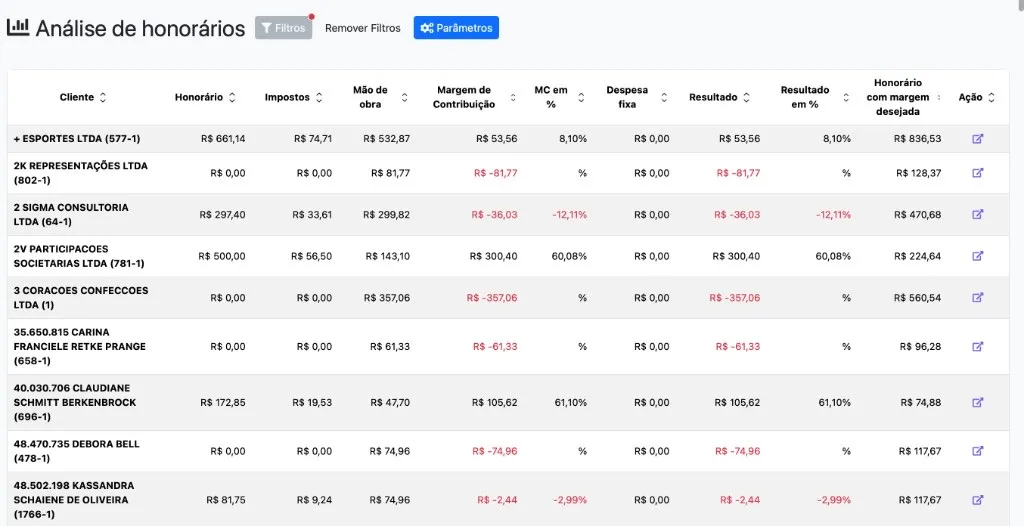Open action icon for 2K REPRESENTAÇÕES LTDA
Viewport: 1024px width, 526px height.
[978, 173]
